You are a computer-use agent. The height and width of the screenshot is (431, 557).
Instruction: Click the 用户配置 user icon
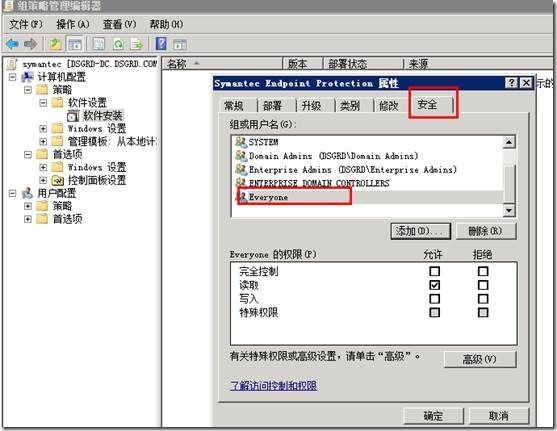(28, 193)
